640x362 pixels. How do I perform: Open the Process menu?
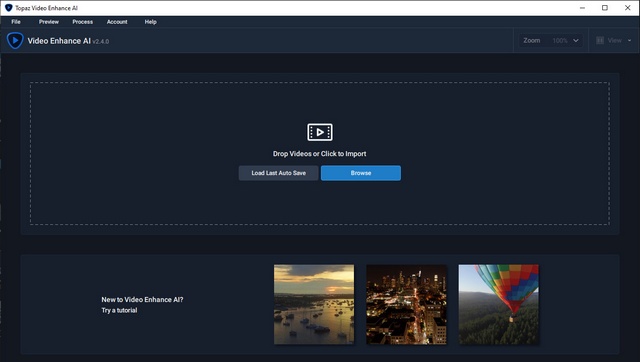(82, 22)
